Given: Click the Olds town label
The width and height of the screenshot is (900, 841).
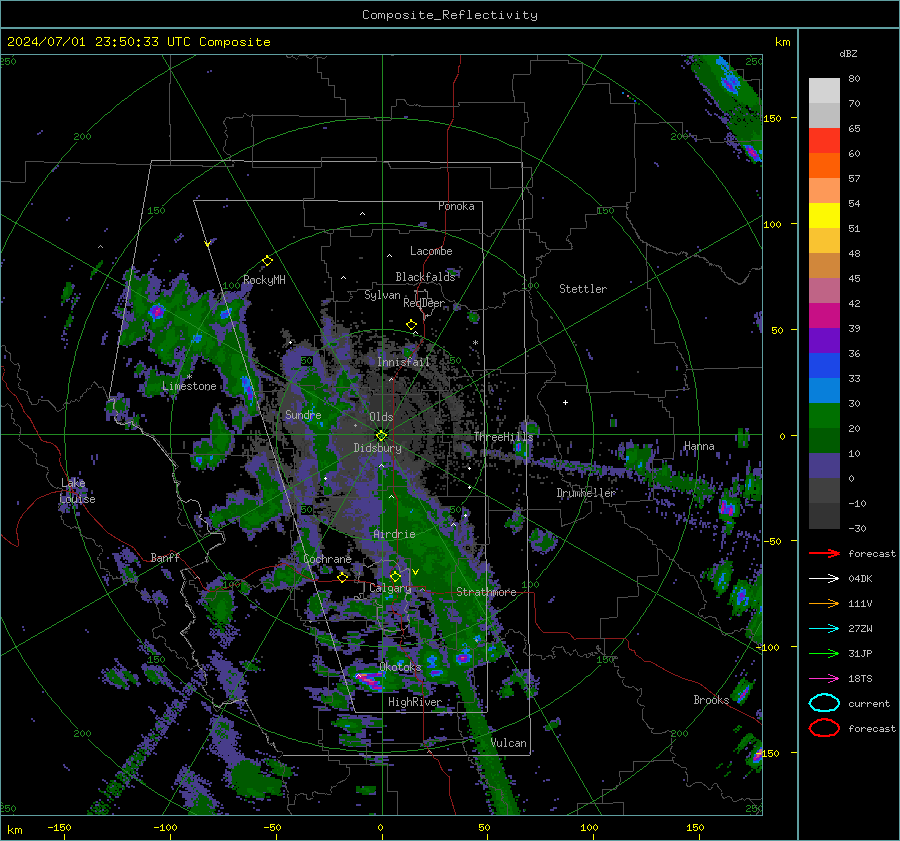Looking at the screenshot, I should 381,417.
